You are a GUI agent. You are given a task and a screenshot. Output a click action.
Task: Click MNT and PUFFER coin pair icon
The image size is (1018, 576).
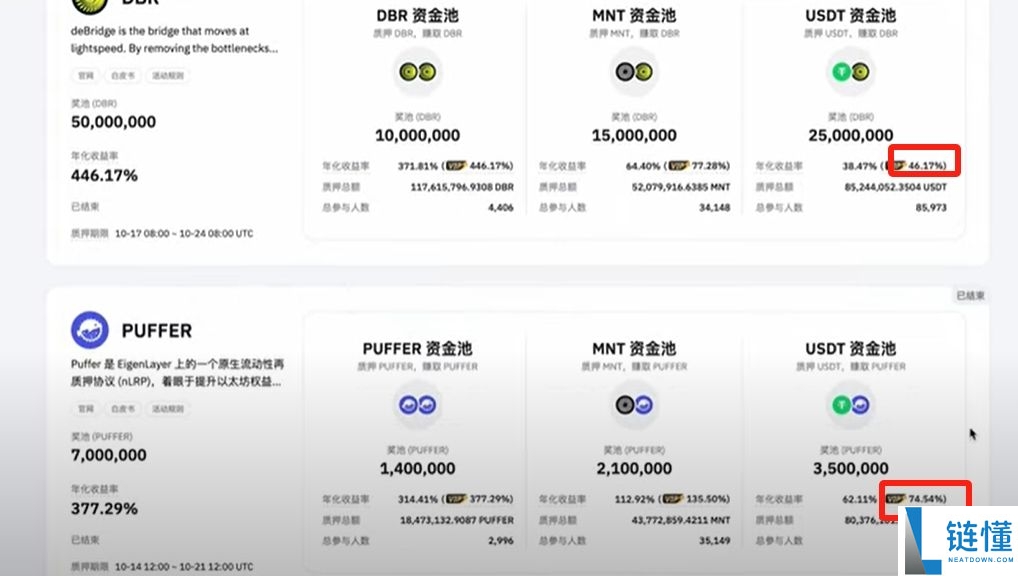click(634, 405)
